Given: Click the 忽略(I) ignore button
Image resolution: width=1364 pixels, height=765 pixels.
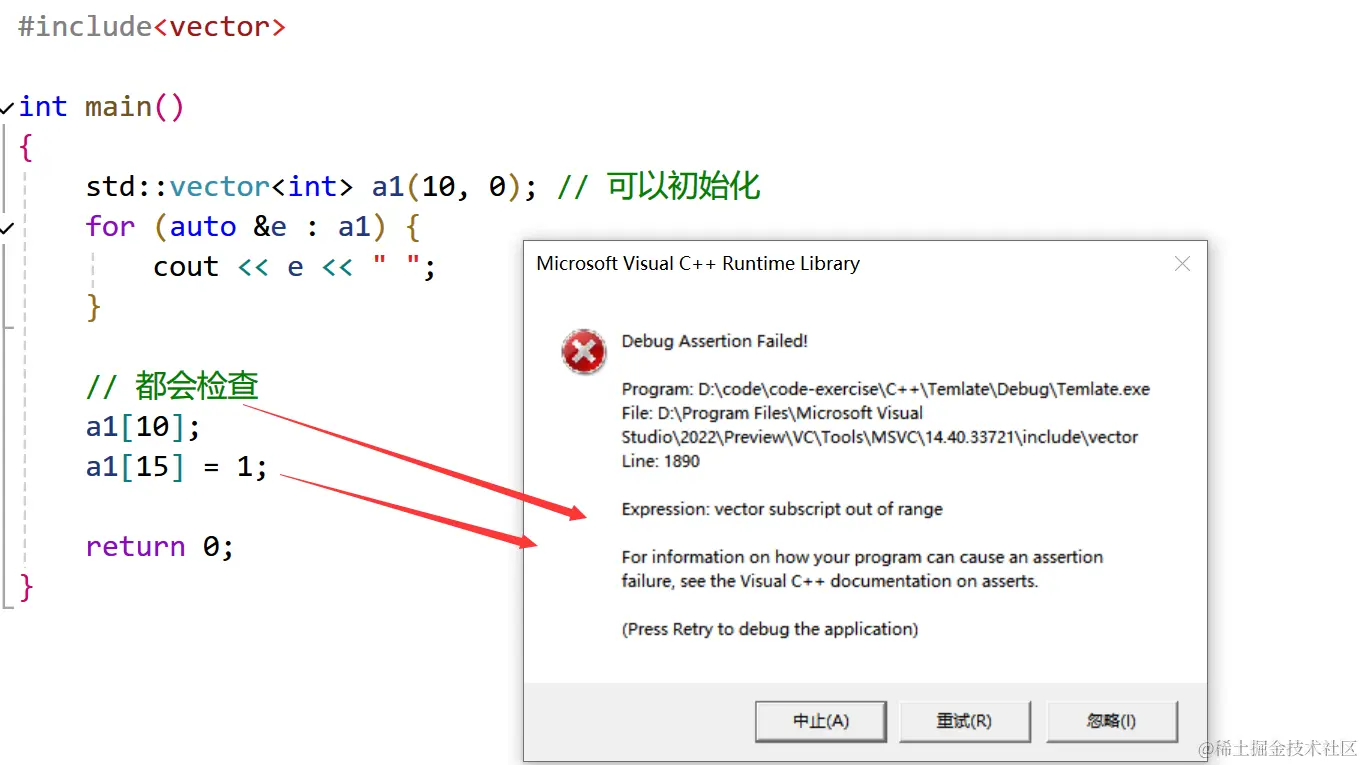Looking at the screenshot, I should (x=1111, y=721).
